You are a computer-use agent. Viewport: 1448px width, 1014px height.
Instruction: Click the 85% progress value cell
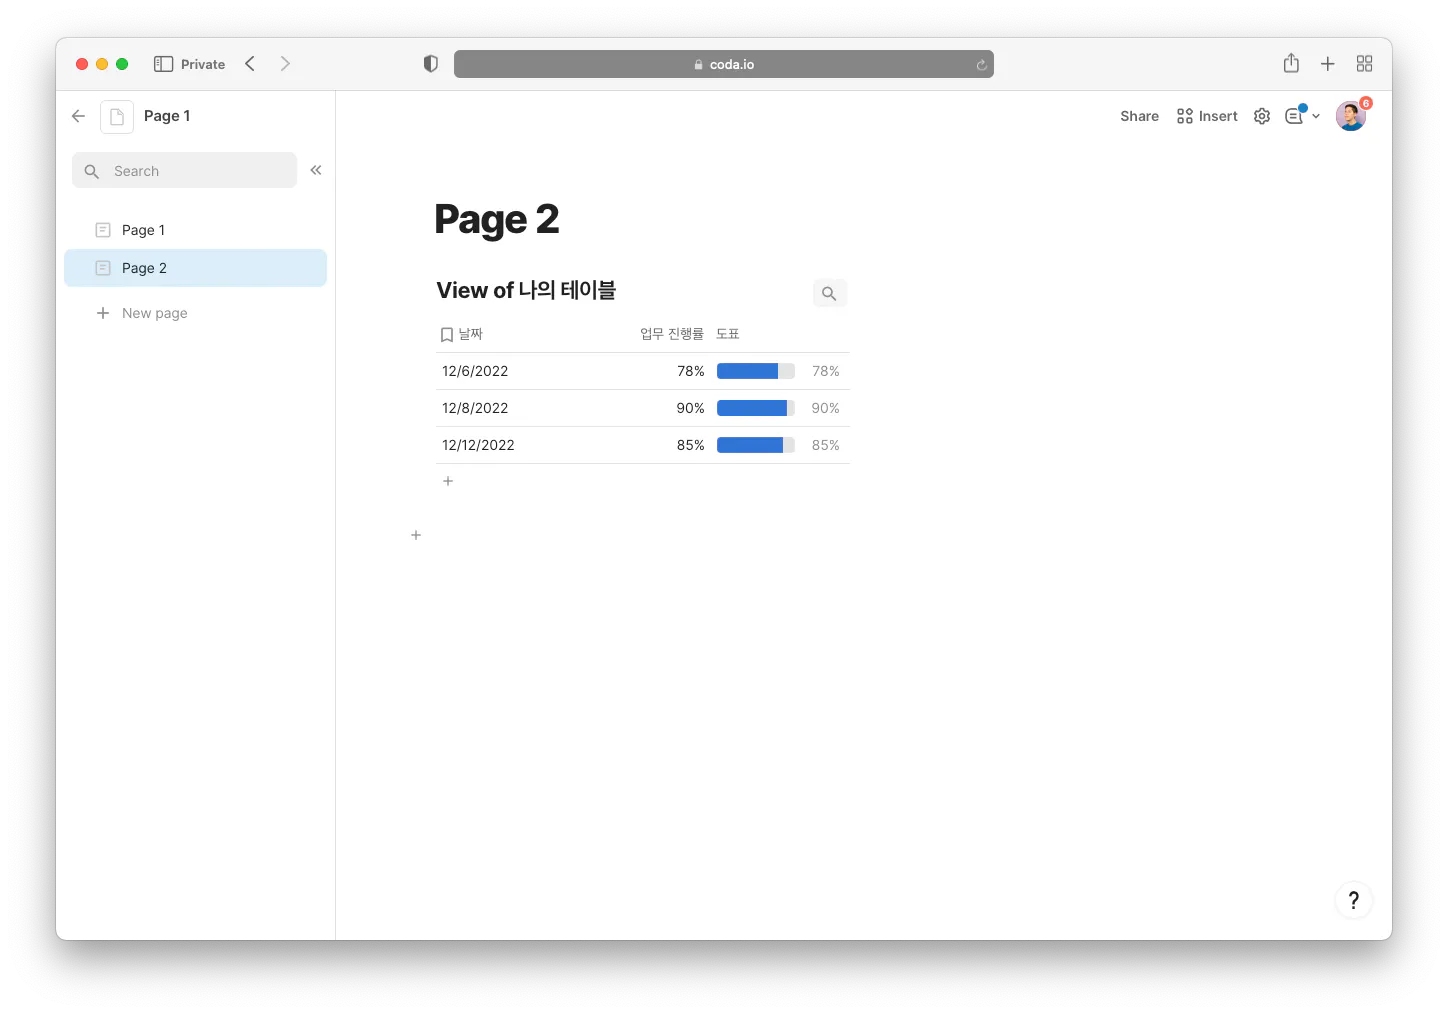pos(691,445)
